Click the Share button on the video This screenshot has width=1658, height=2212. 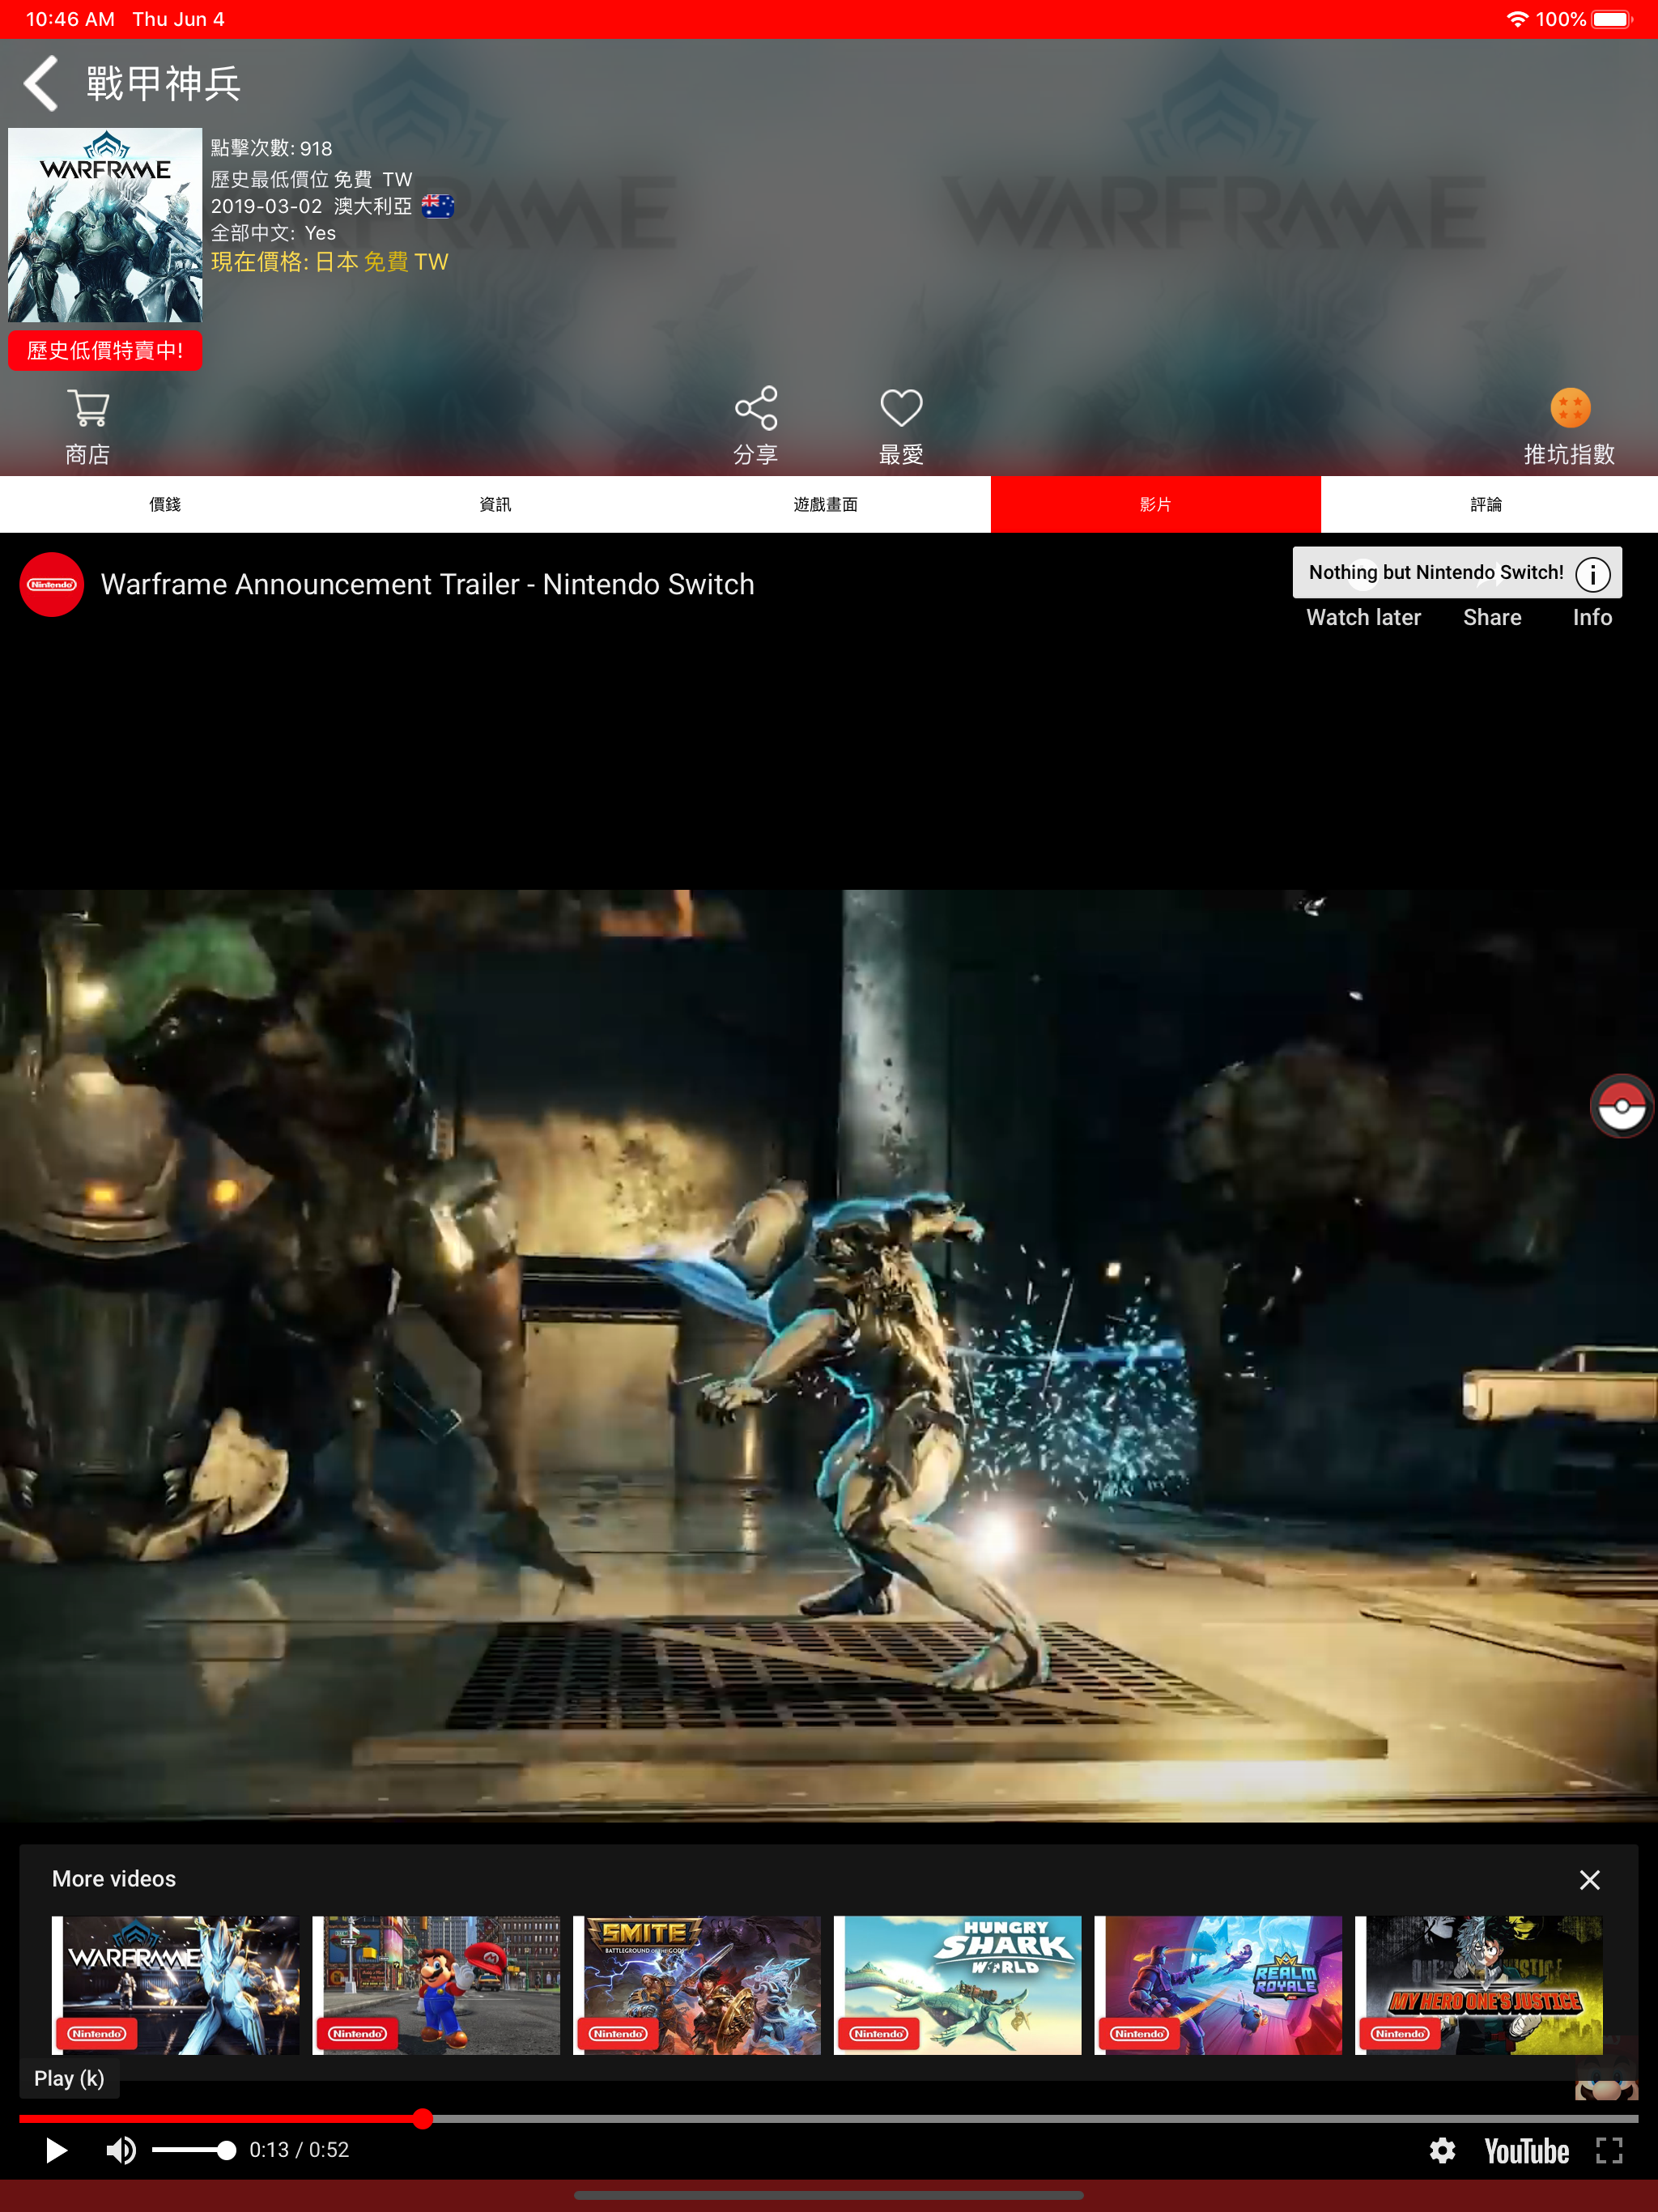coord(1492,618)
